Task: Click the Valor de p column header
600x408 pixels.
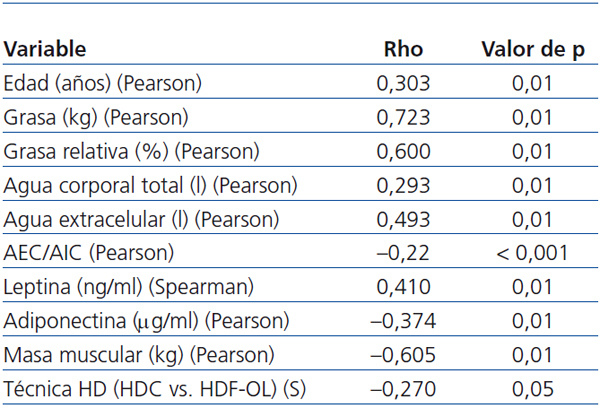Action: (531, 49)
